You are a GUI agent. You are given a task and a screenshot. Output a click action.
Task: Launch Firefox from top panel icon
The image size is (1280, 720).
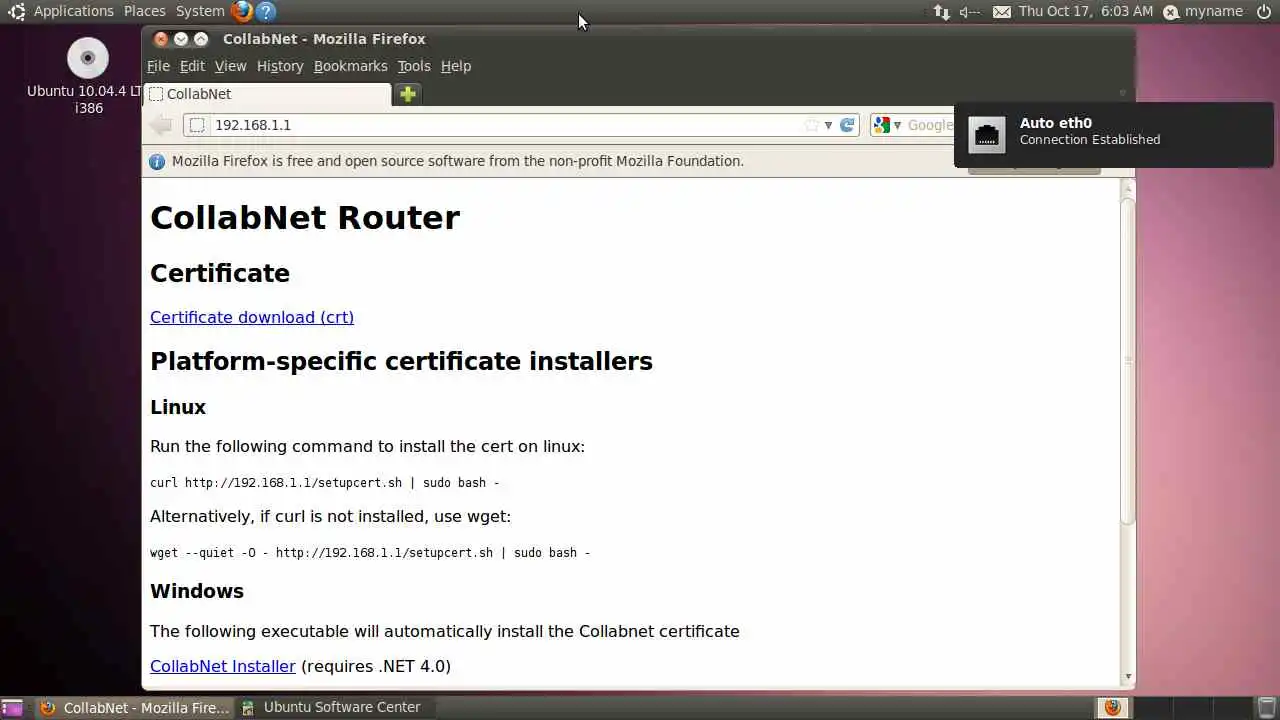point(241,12)
